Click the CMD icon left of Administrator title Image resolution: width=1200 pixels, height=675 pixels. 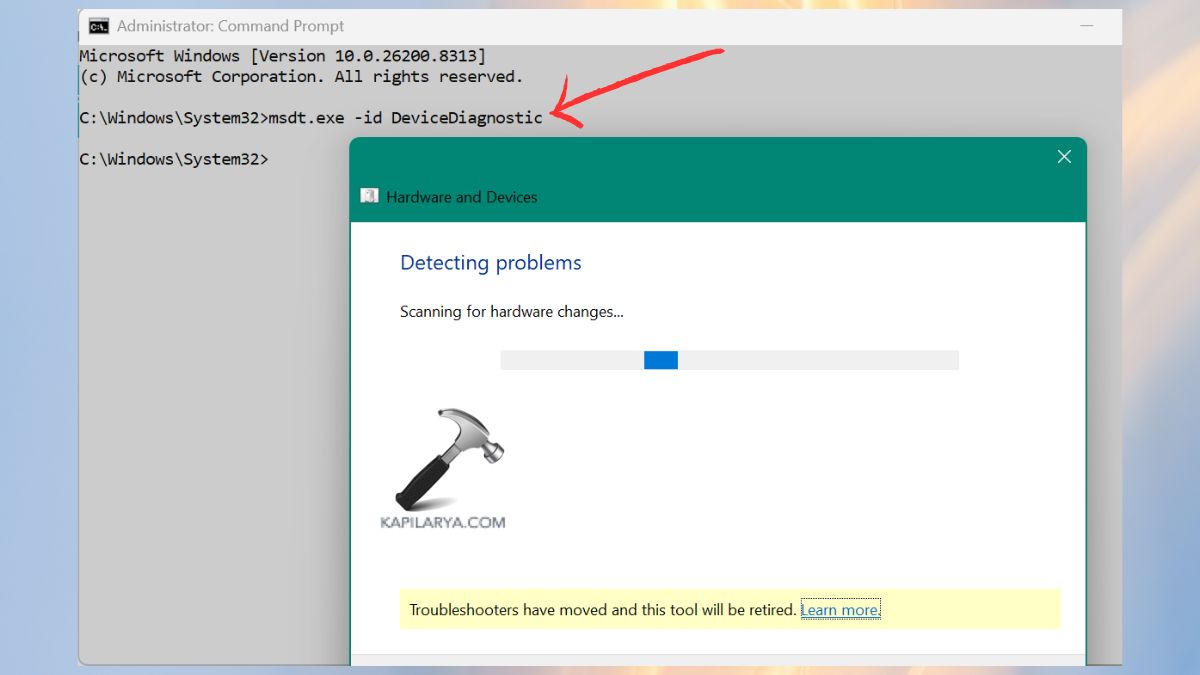[97, 25]
